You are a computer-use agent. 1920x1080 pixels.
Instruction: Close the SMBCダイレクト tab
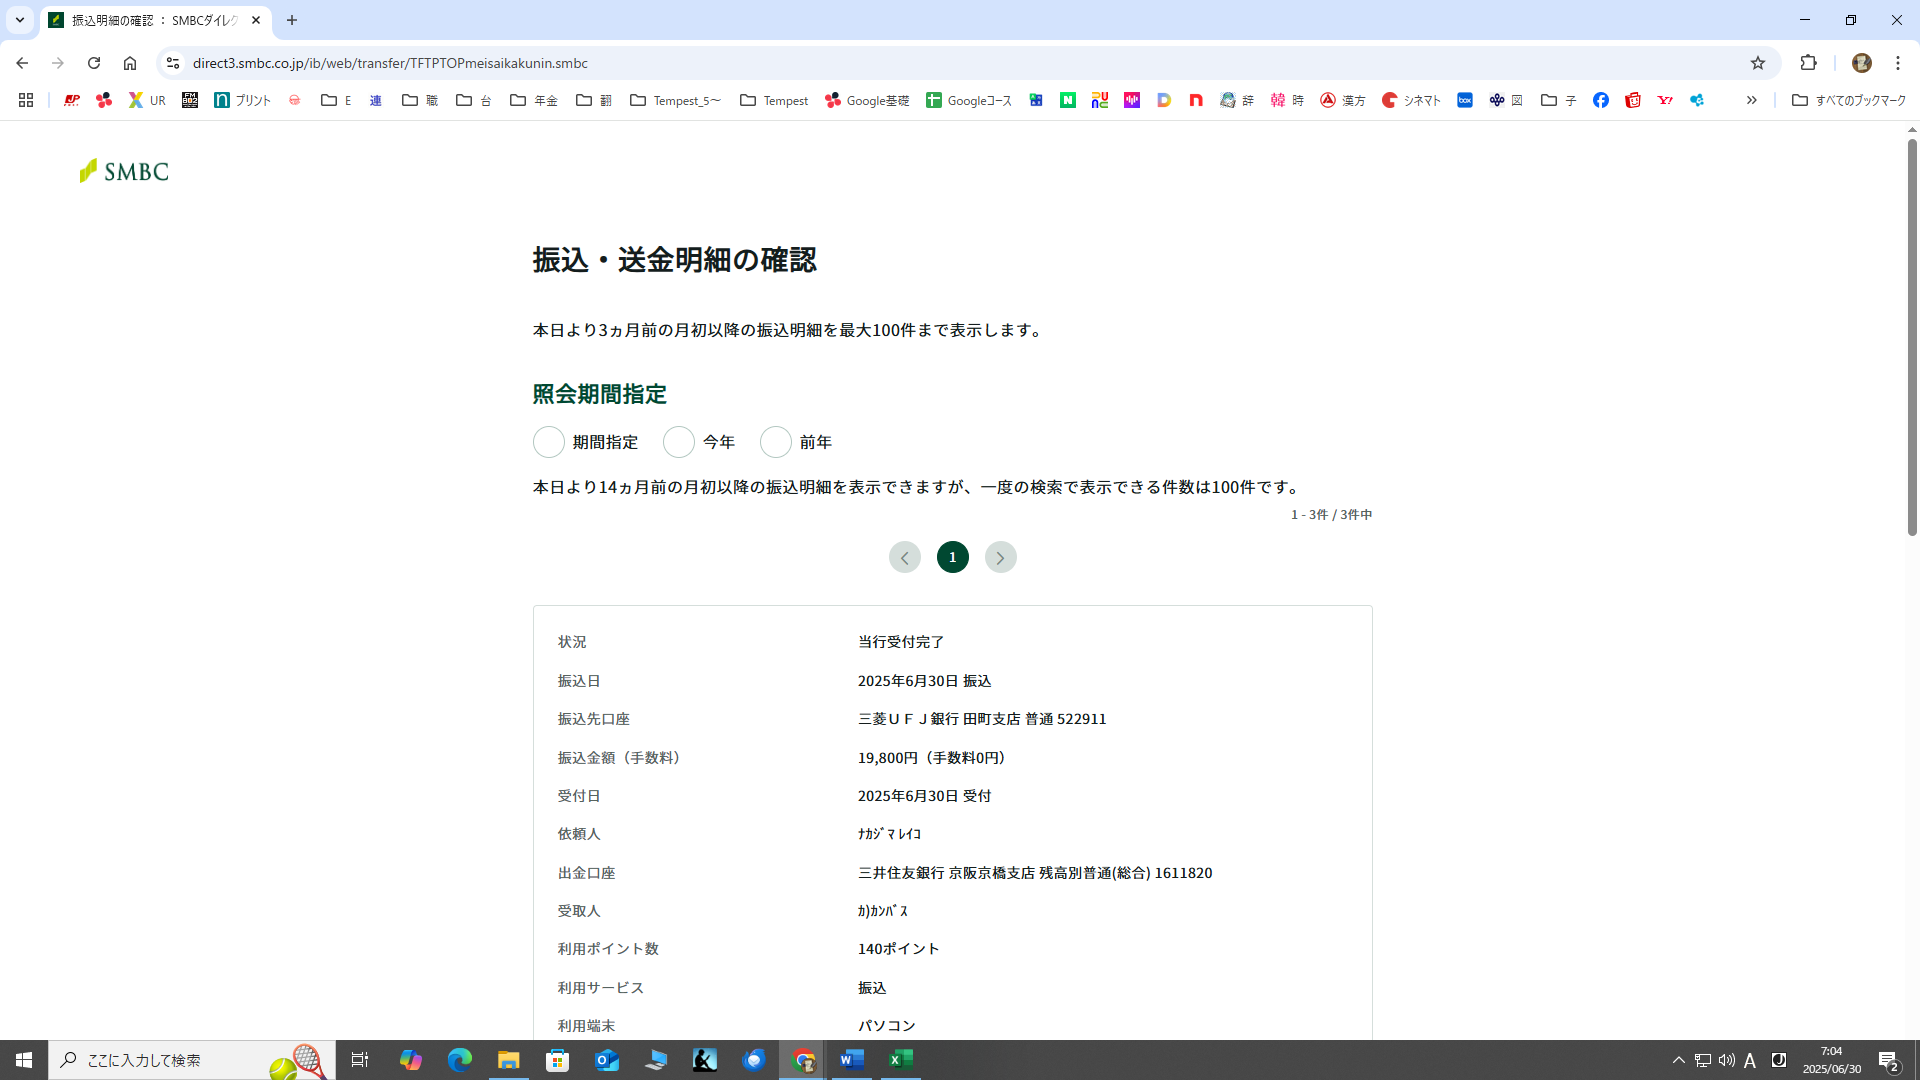256,20
